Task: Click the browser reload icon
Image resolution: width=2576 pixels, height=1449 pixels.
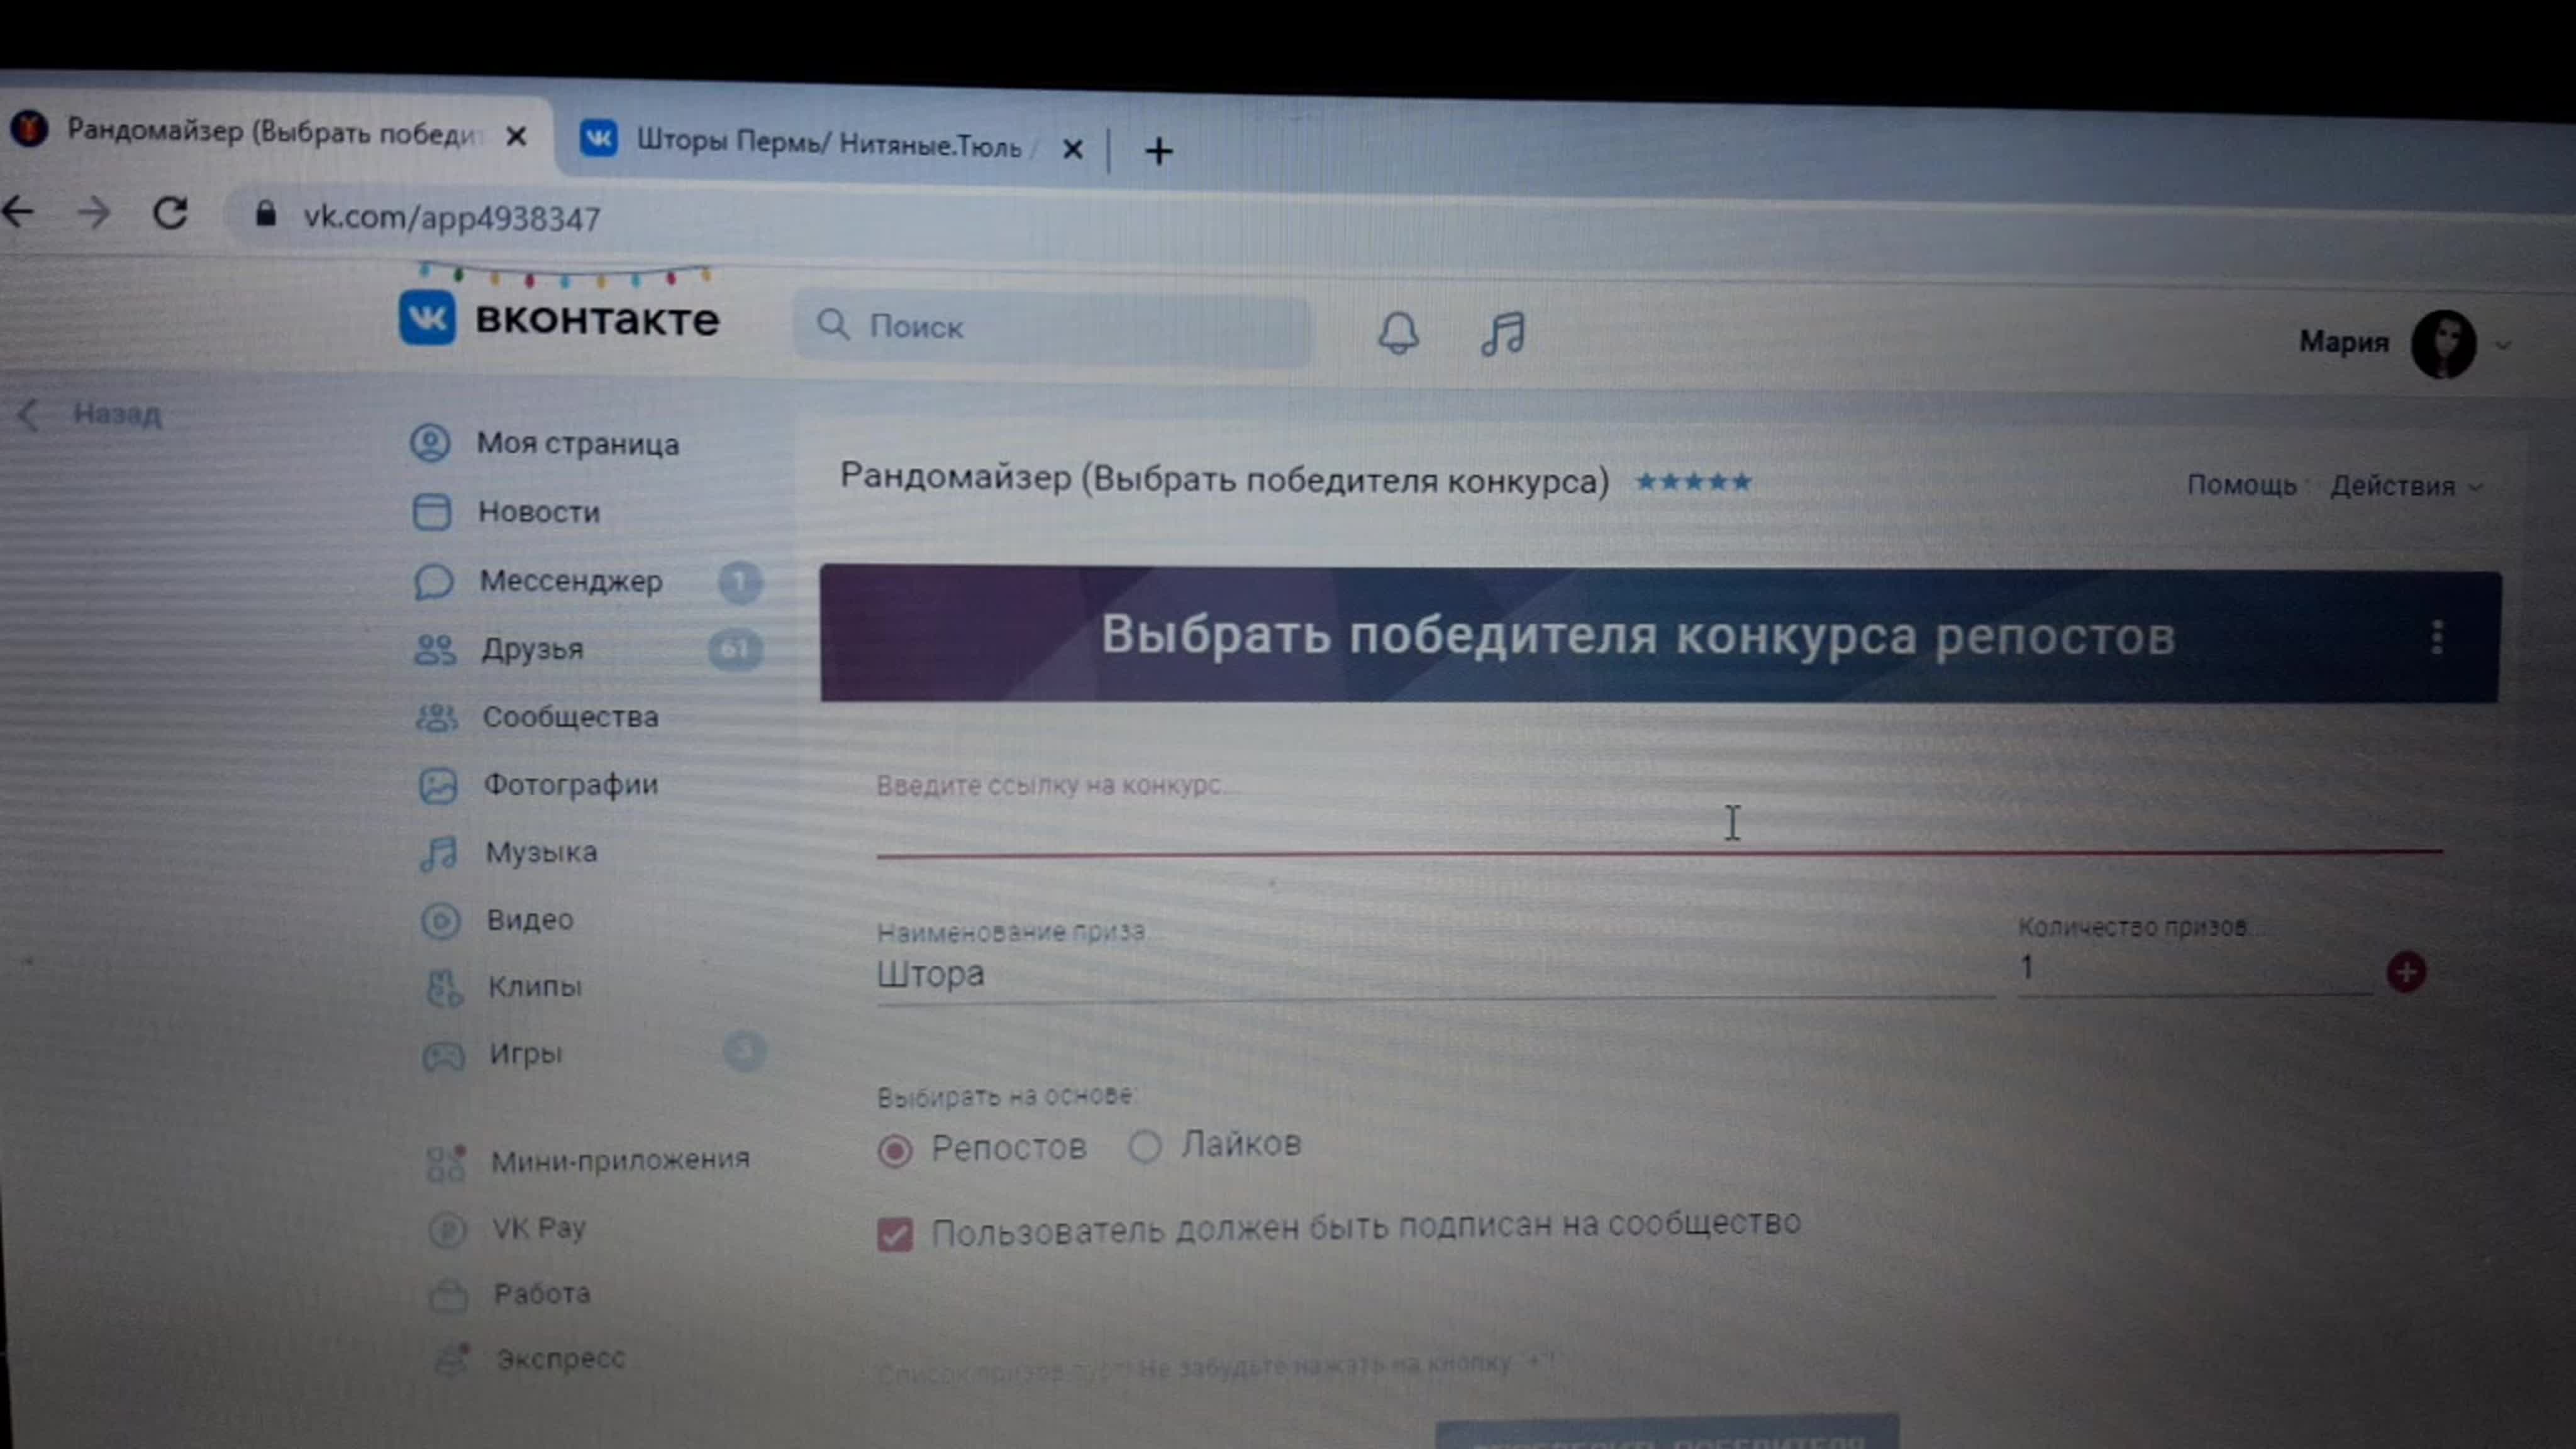Action: pos(170,213)
